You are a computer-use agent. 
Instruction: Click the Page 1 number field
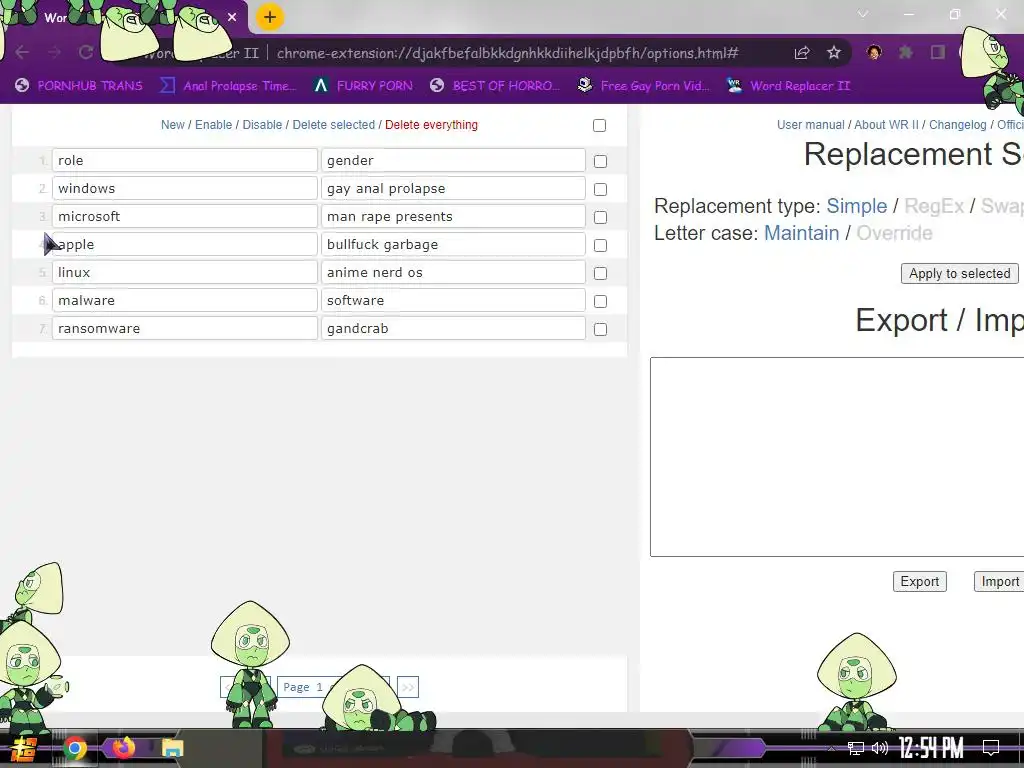coord(333,687)
